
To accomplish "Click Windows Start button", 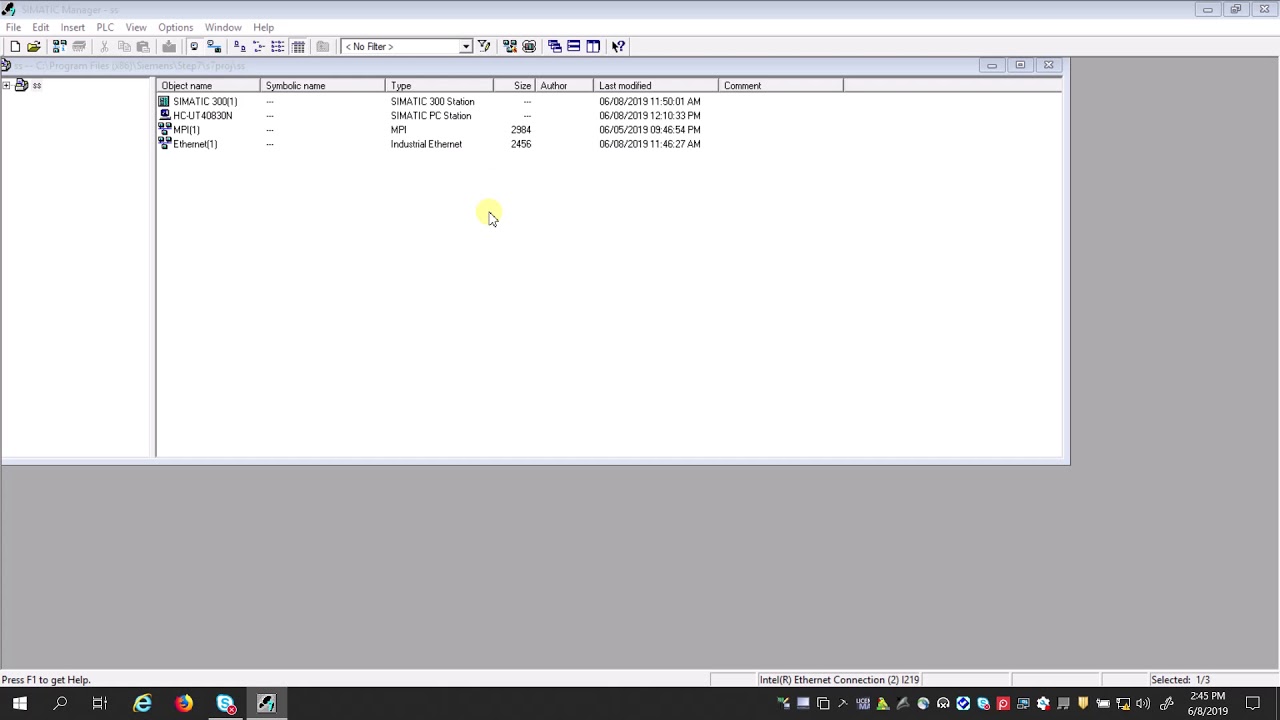I will pos(20,703).
